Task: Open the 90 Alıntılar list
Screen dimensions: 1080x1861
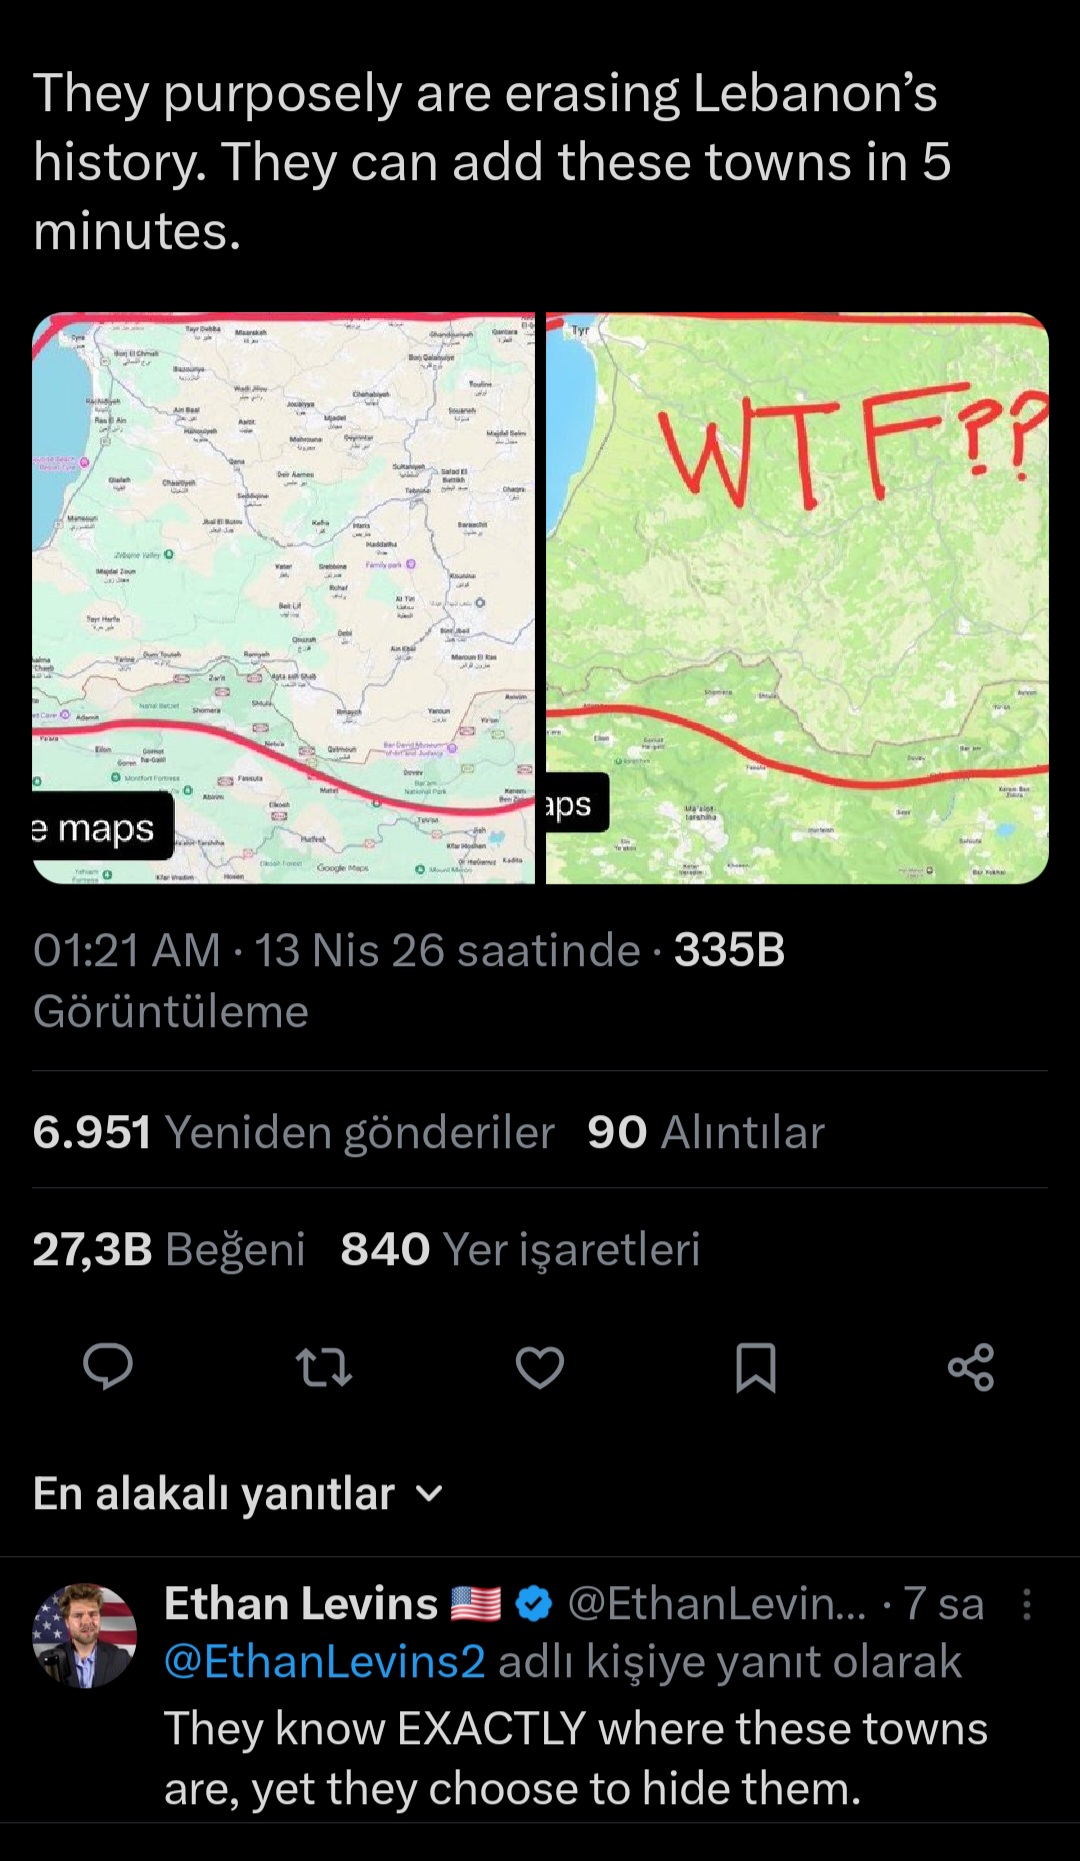Action: point(706,1132)
